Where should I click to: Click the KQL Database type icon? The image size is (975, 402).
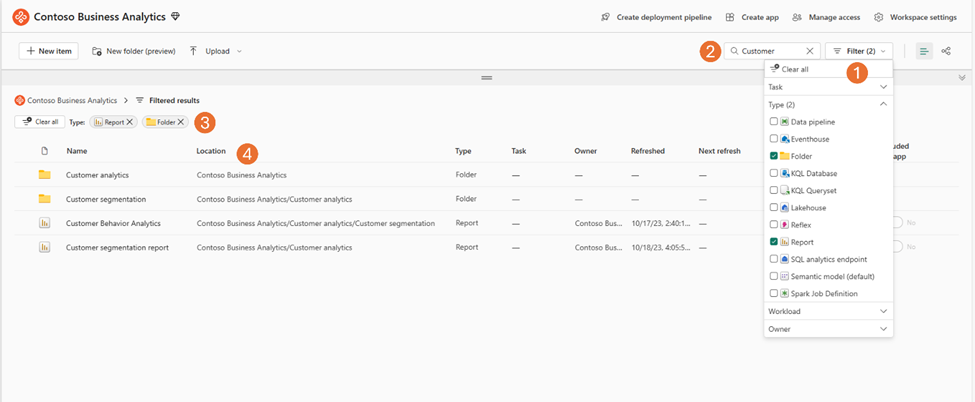click(x=785, y=173)
